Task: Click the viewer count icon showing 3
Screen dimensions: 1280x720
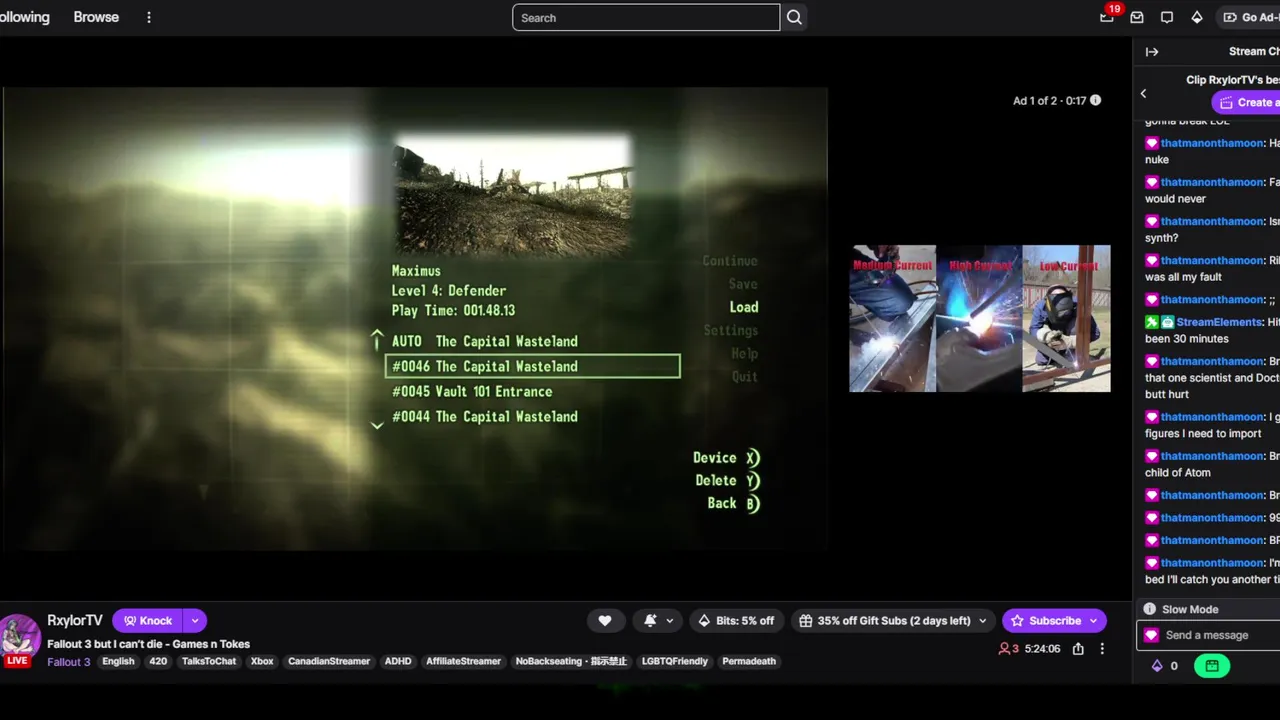Action: [x=1004, y=649]
